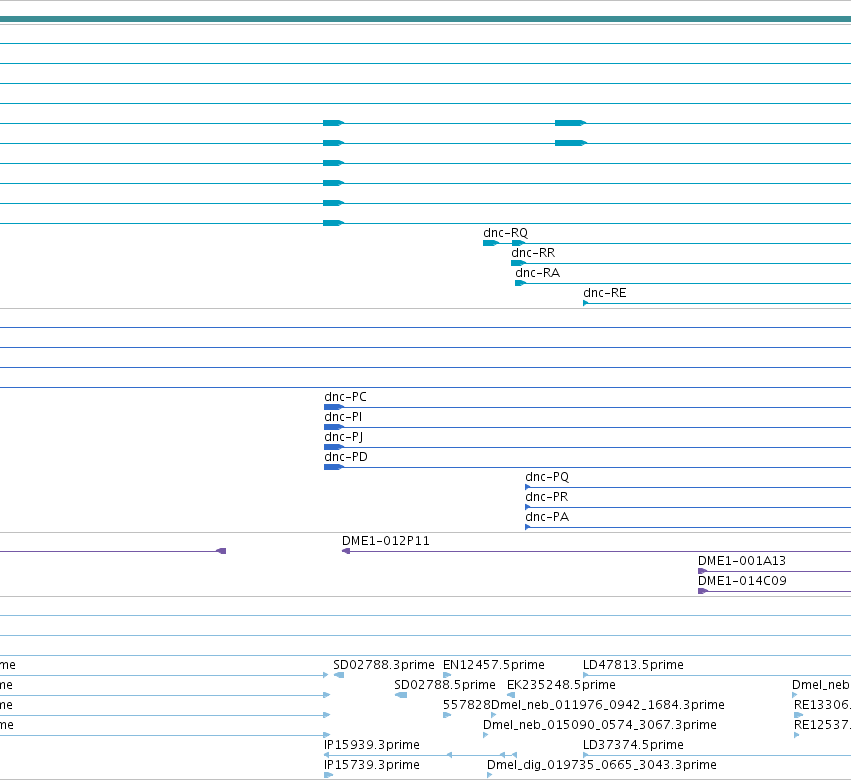Click the EK235248.5prime EST label

pyautogui.click(x=561, y=685)
